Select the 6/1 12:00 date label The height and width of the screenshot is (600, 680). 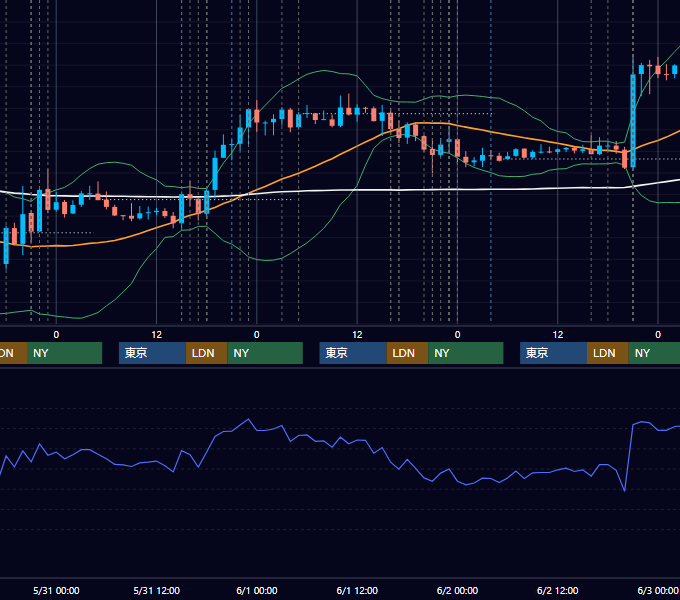point(357,590)
